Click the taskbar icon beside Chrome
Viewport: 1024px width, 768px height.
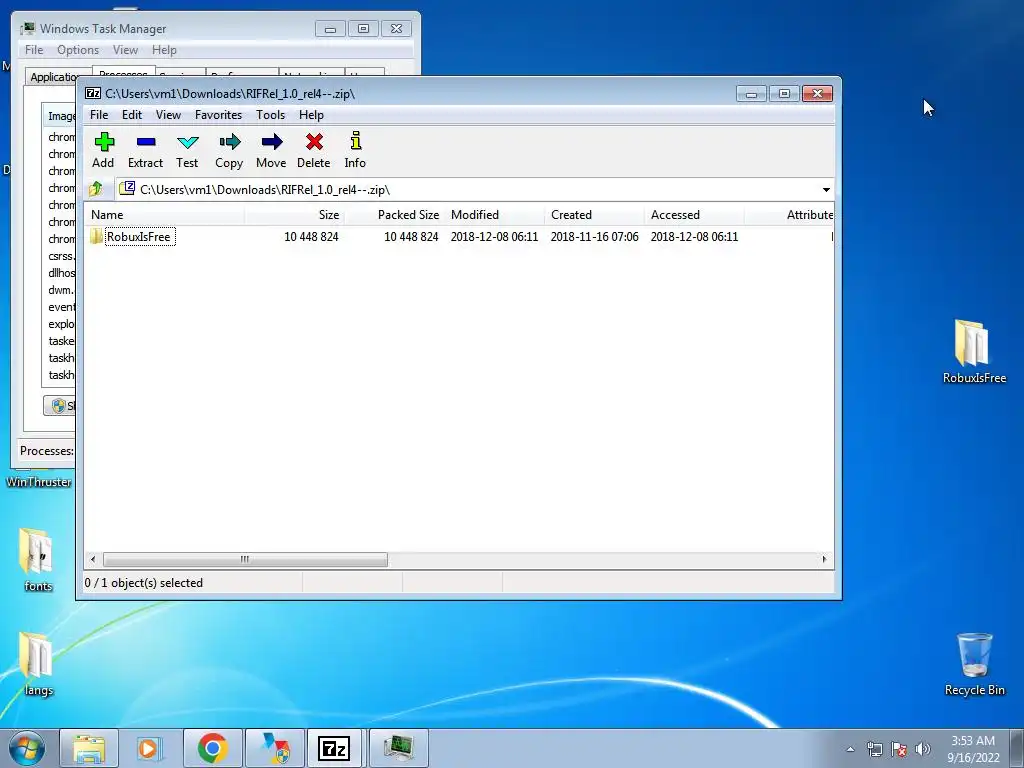[x=275, y=748]
